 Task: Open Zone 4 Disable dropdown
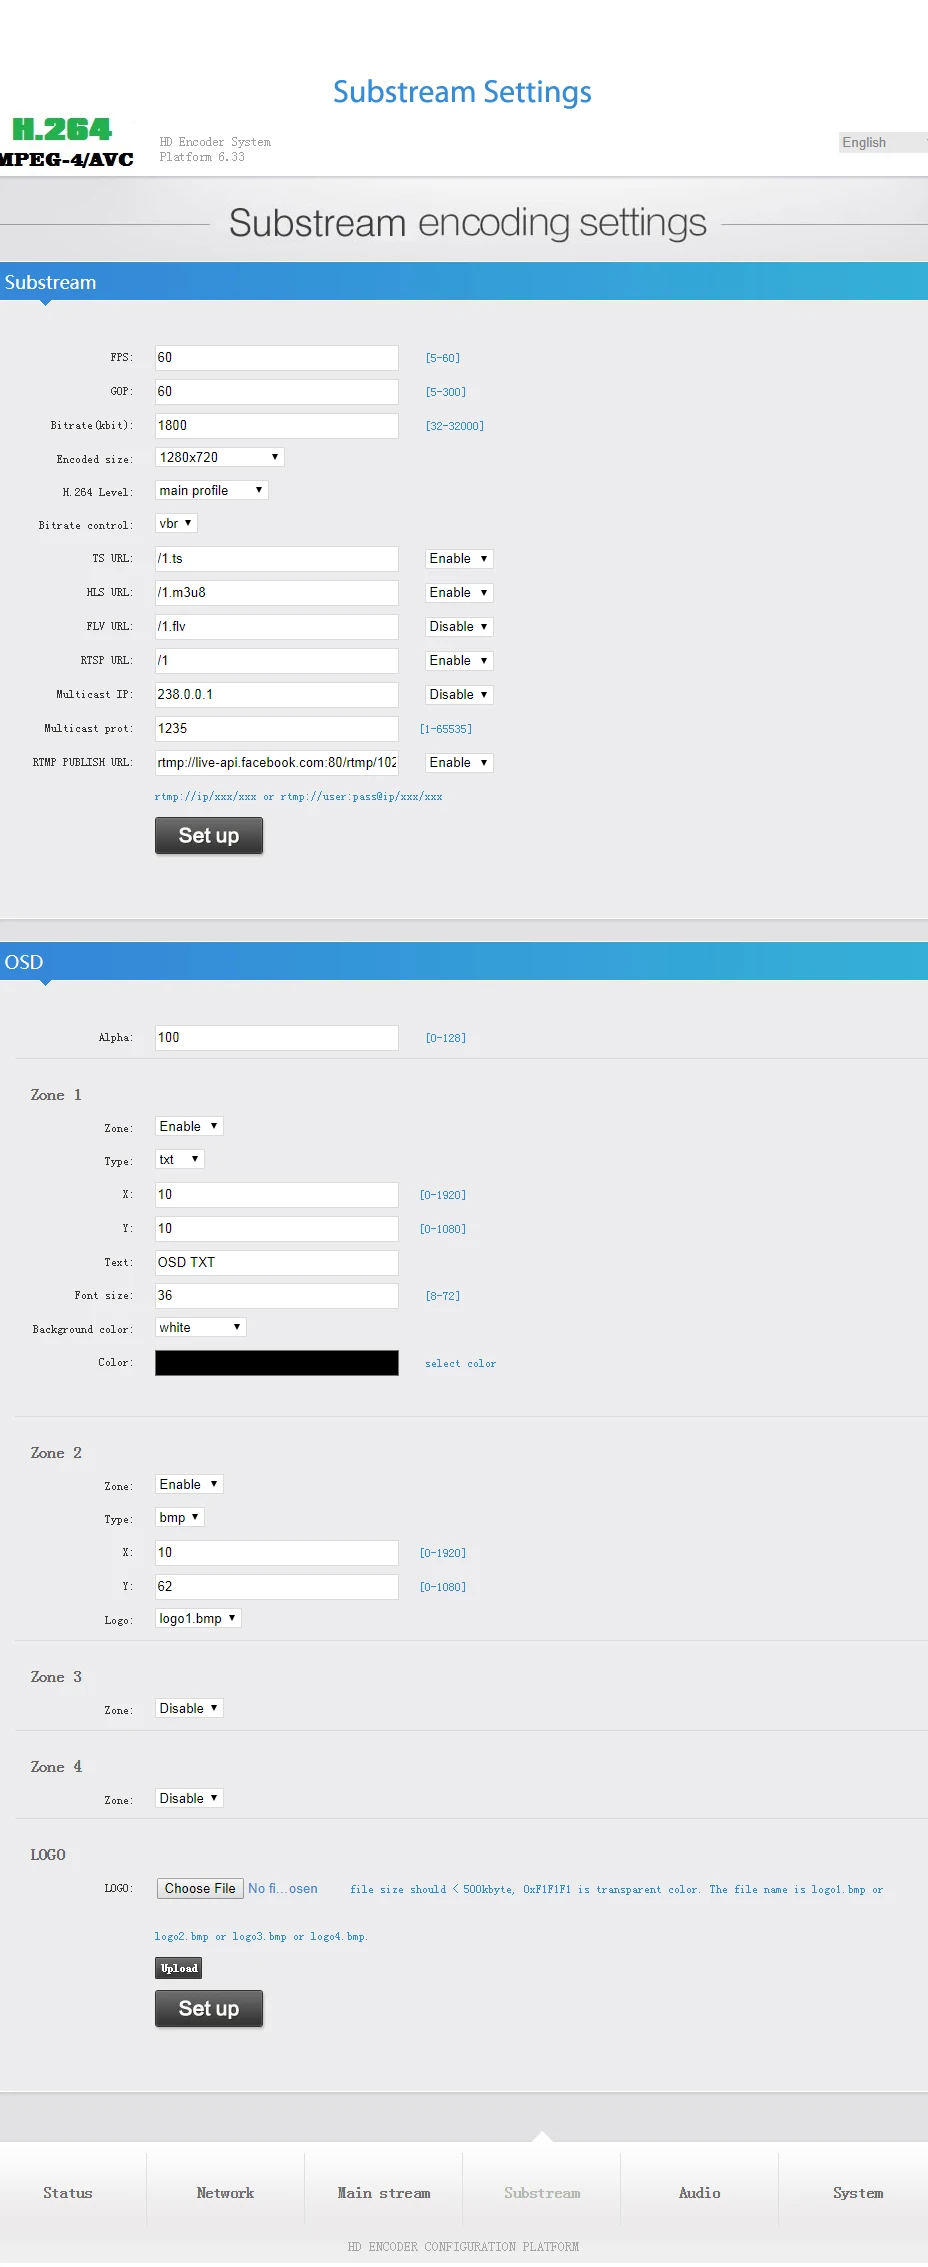(x=189, y=1798)
